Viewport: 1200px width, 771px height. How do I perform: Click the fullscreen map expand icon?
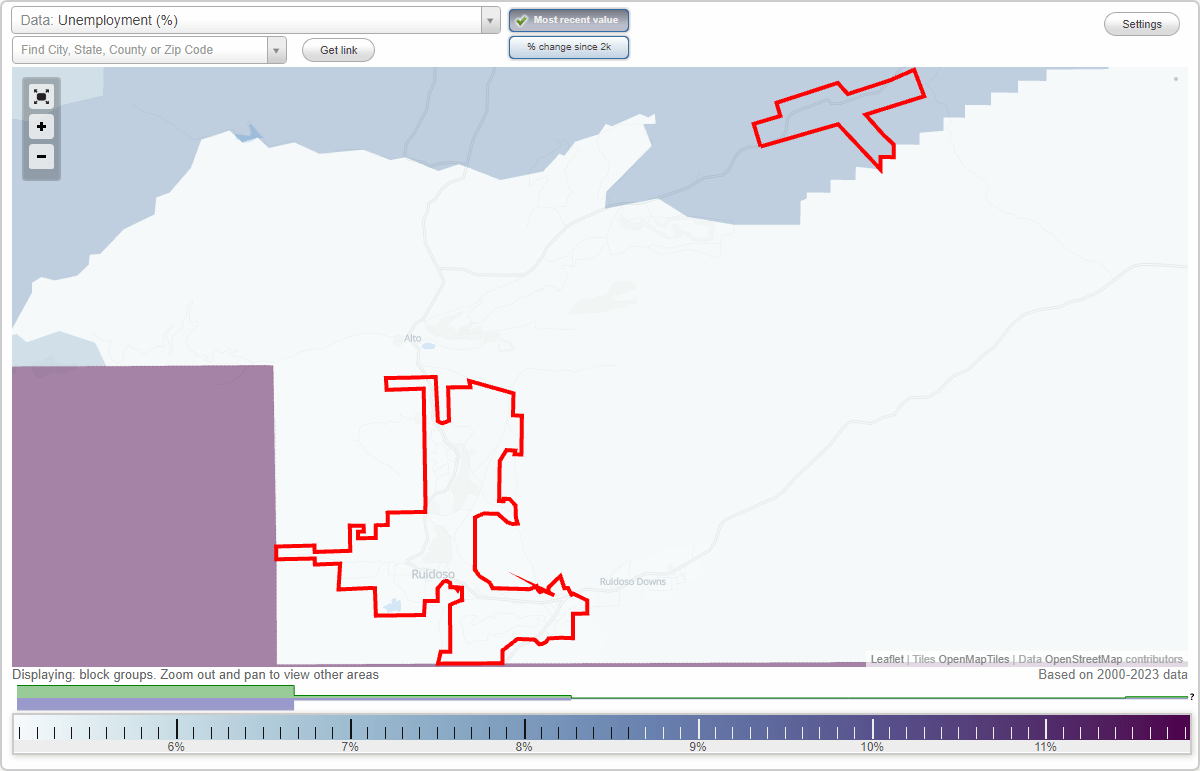41,96
